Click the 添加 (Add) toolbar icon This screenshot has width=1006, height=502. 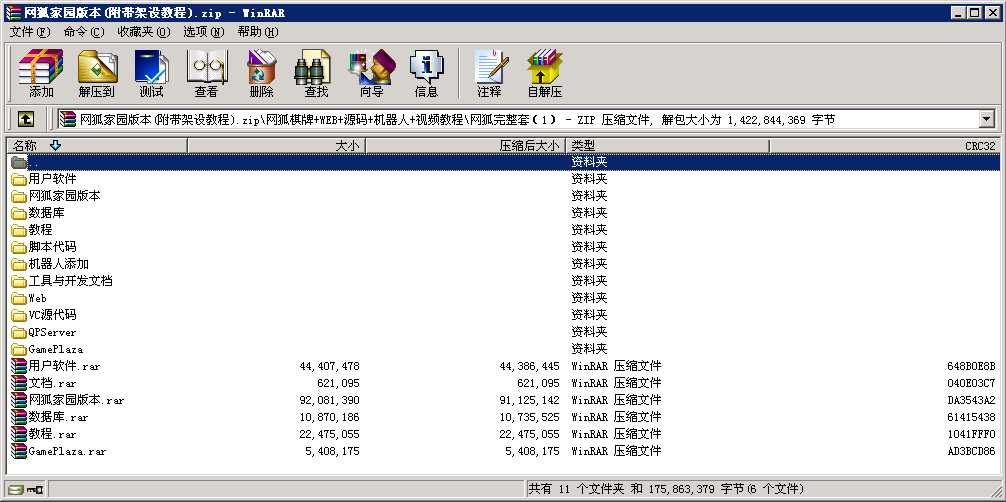41,66
